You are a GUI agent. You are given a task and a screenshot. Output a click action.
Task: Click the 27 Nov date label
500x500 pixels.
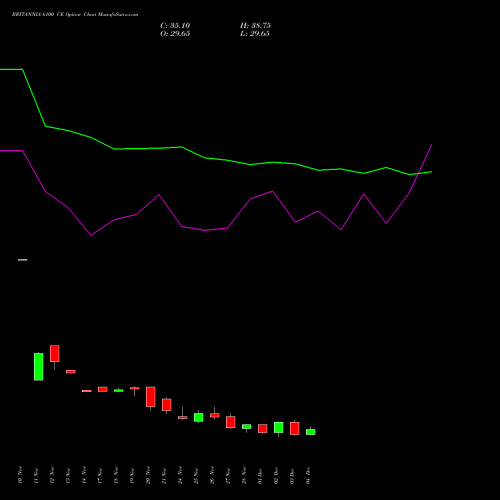click(x=228, y=475)
